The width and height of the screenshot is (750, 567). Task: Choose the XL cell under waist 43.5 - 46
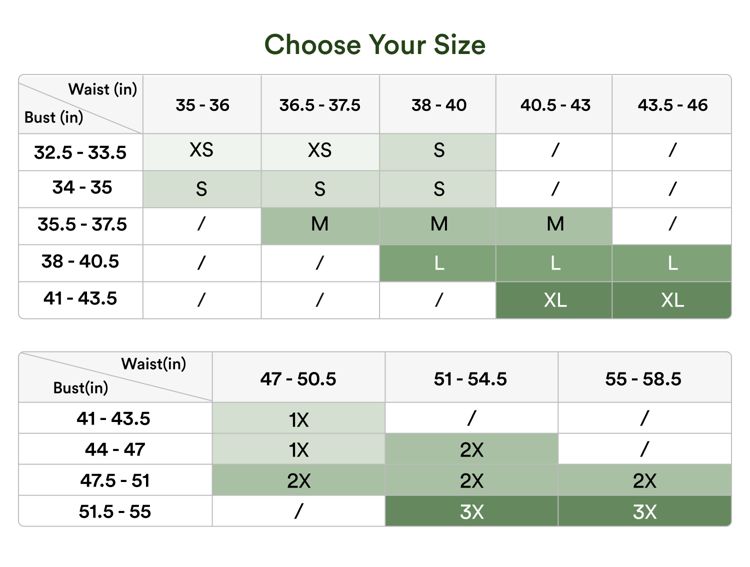point(672,300)
